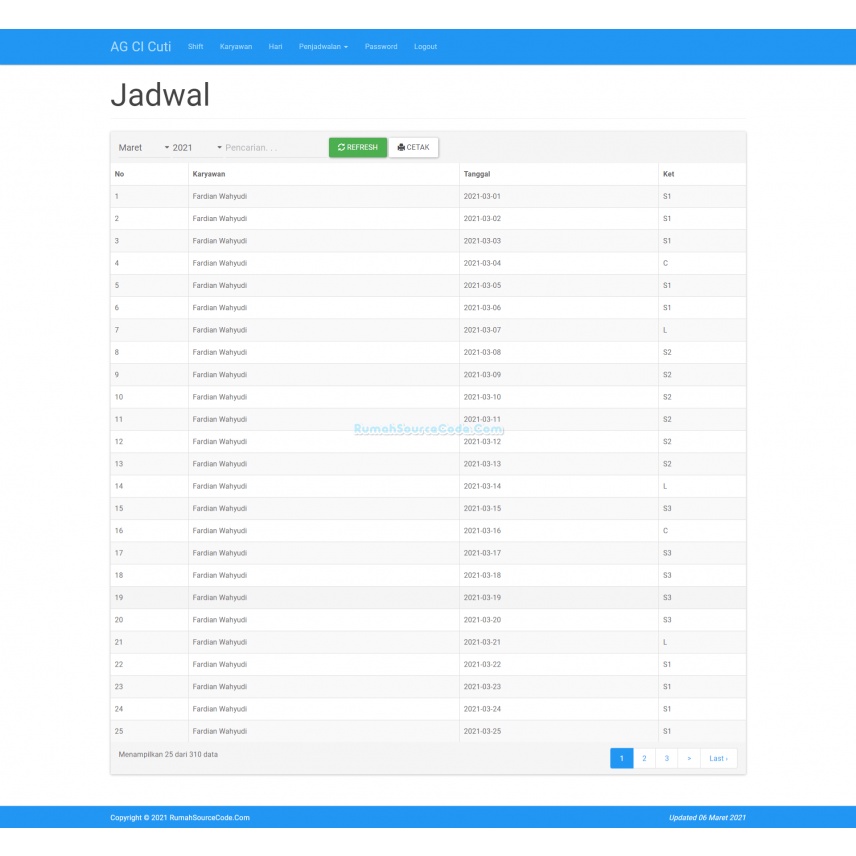Open the Password page

coord(381,46)
